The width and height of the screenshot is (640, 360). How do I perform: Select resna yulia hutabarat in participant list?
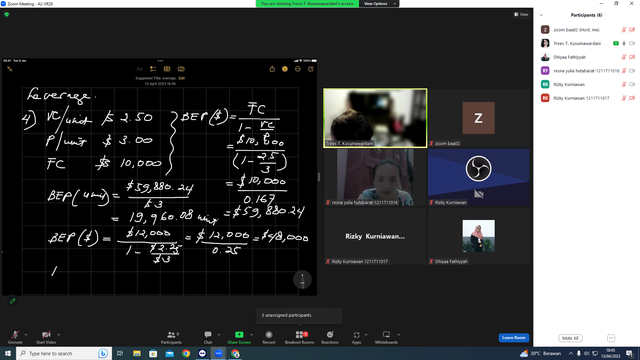tap(587, 71)
